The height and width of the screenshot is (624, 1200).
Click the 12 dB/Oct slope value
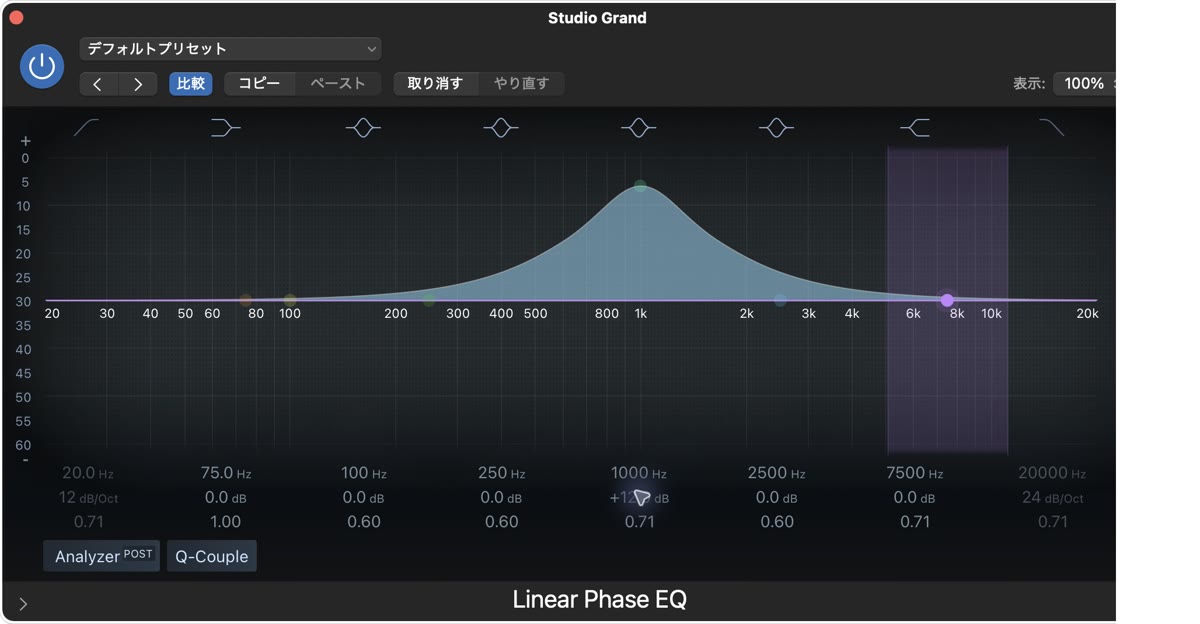point(87,497)
